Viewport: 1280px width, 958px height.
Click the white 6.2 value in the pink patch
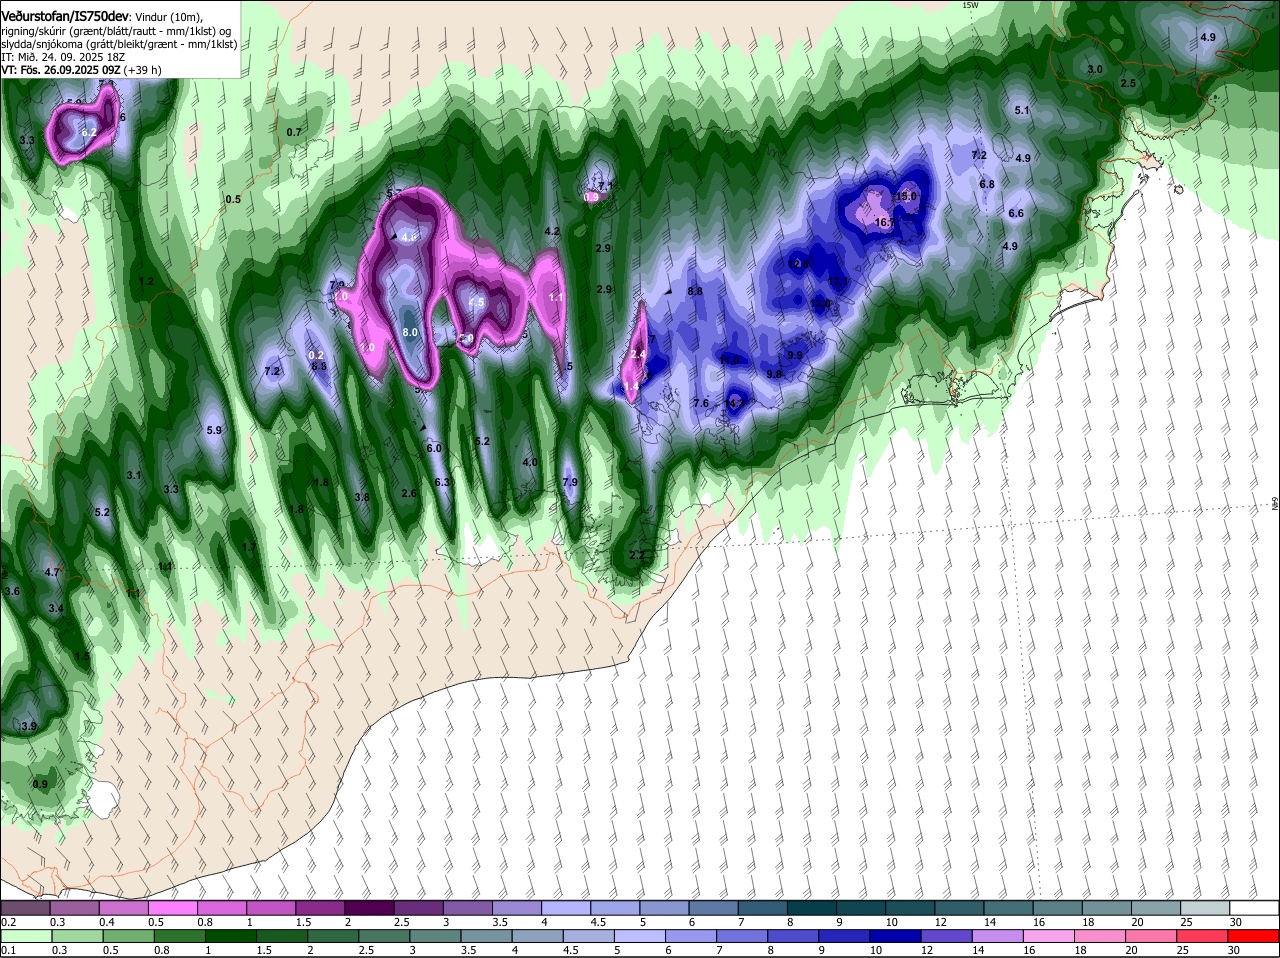(88, 132)
